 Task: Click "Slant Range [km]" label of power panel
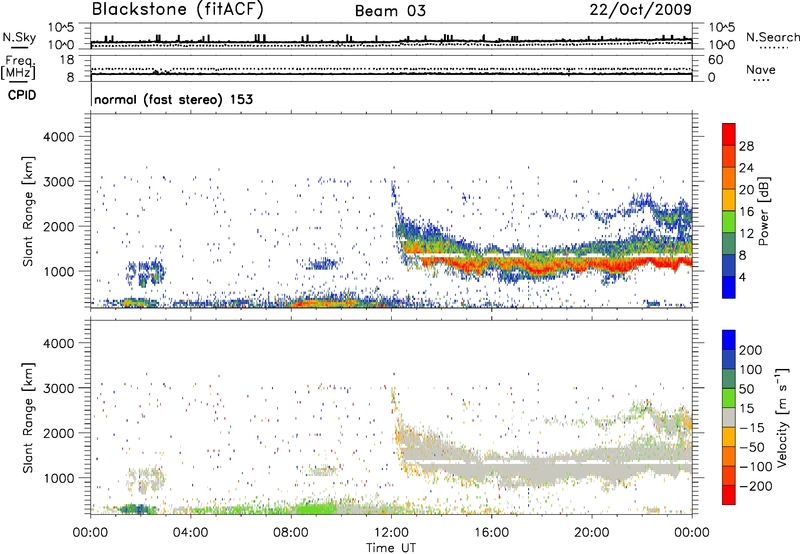28,212
